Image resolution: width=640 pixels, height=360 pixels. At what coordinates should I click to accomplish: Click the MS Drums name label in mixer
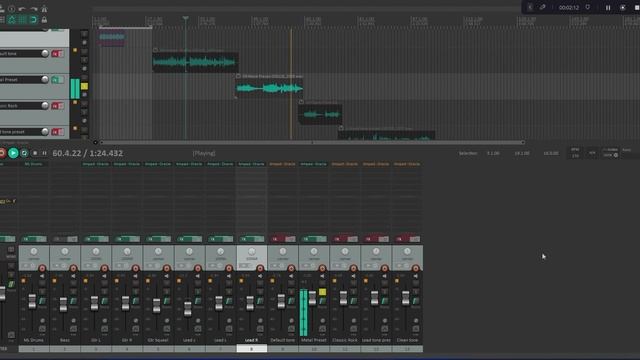point(33,340)
